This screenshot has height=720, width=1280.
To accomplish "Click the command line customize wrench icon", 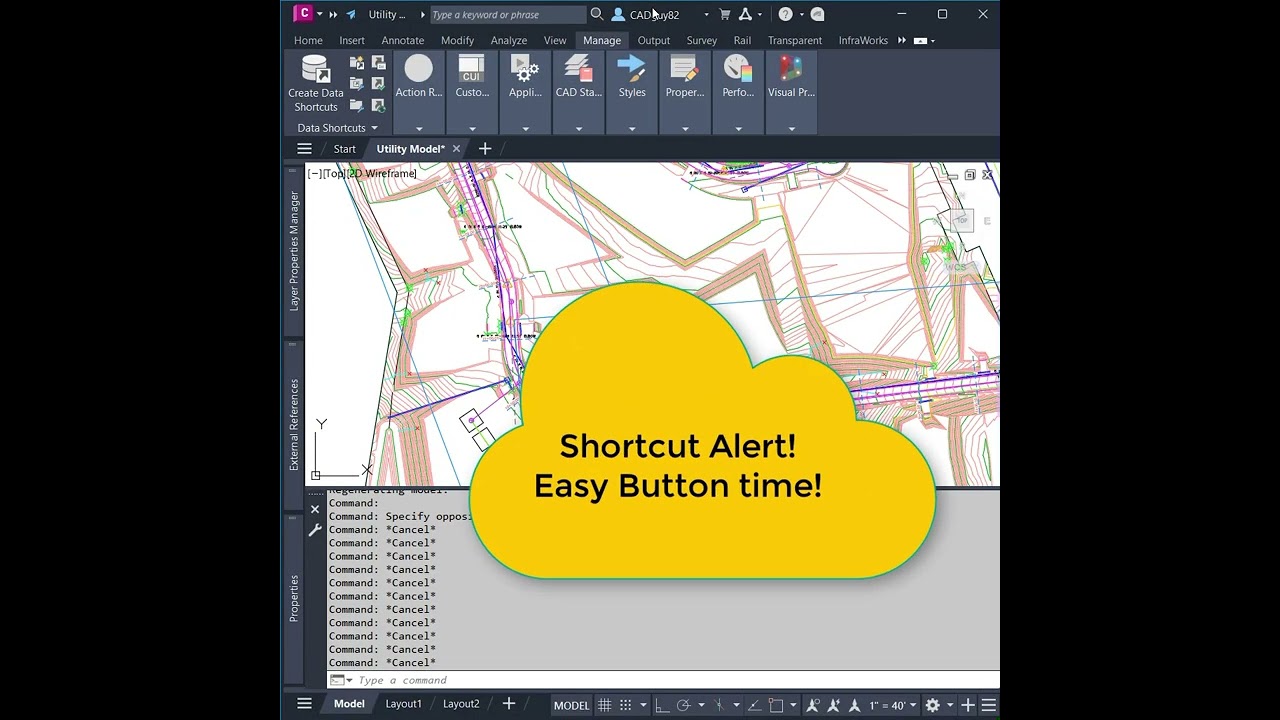I will (x=315, y=530).
